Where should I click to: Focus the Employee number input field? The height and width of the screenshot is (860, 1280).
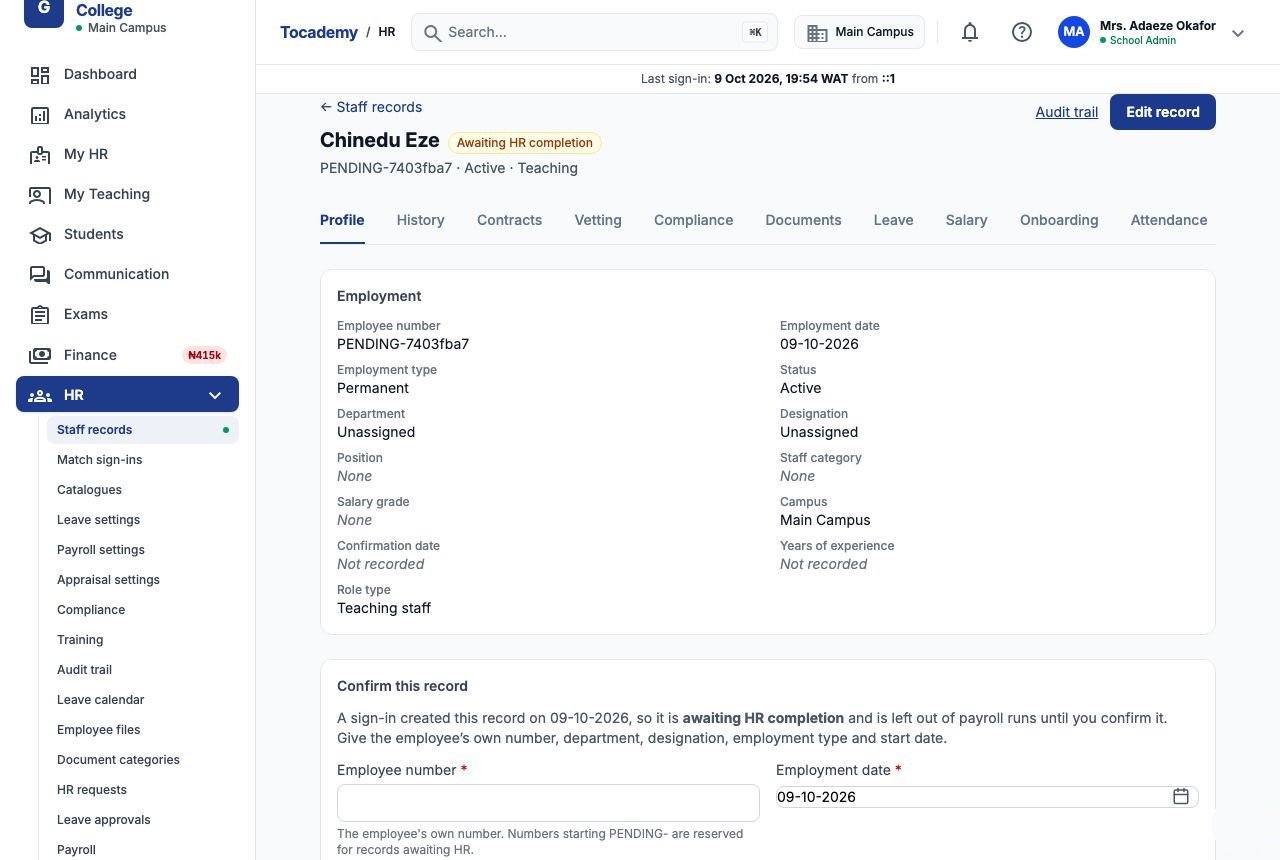tap(548, 803)
